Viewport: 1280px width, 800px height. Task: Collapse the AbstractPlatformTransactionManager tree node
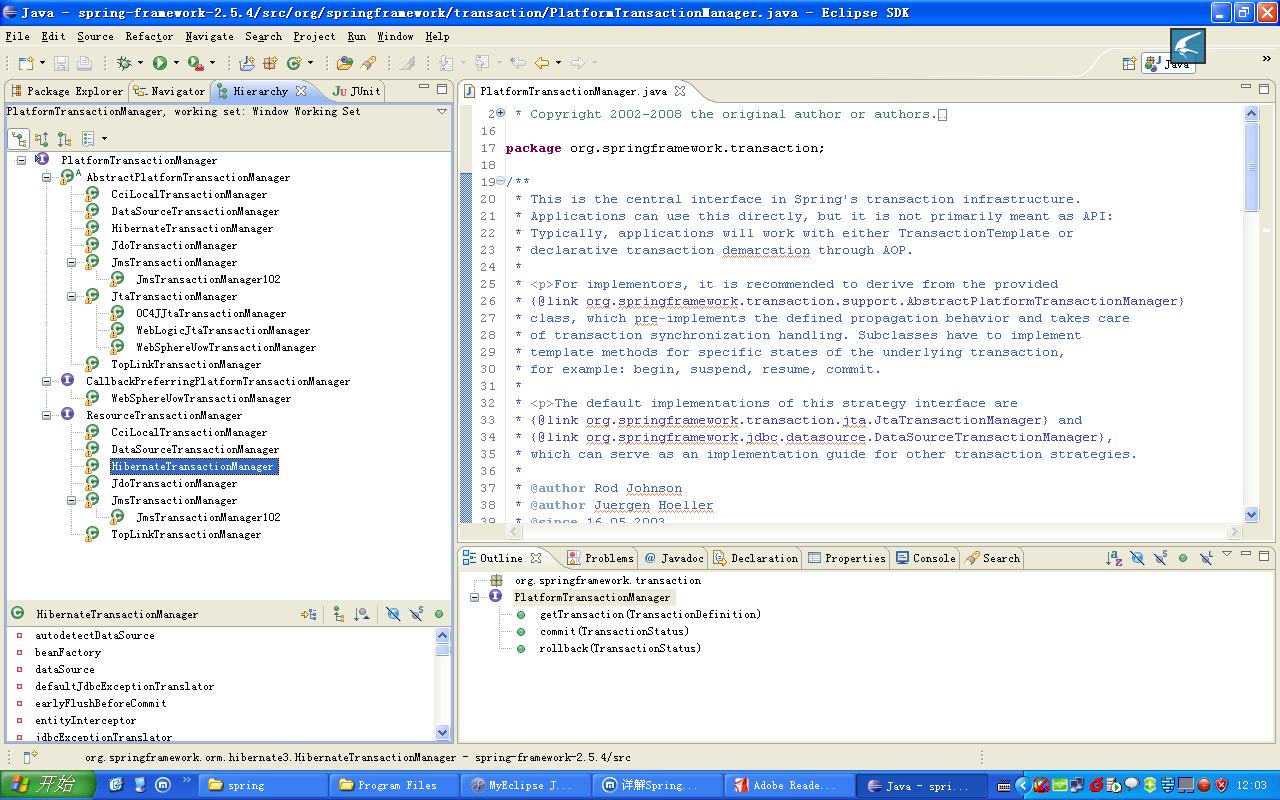46,177
